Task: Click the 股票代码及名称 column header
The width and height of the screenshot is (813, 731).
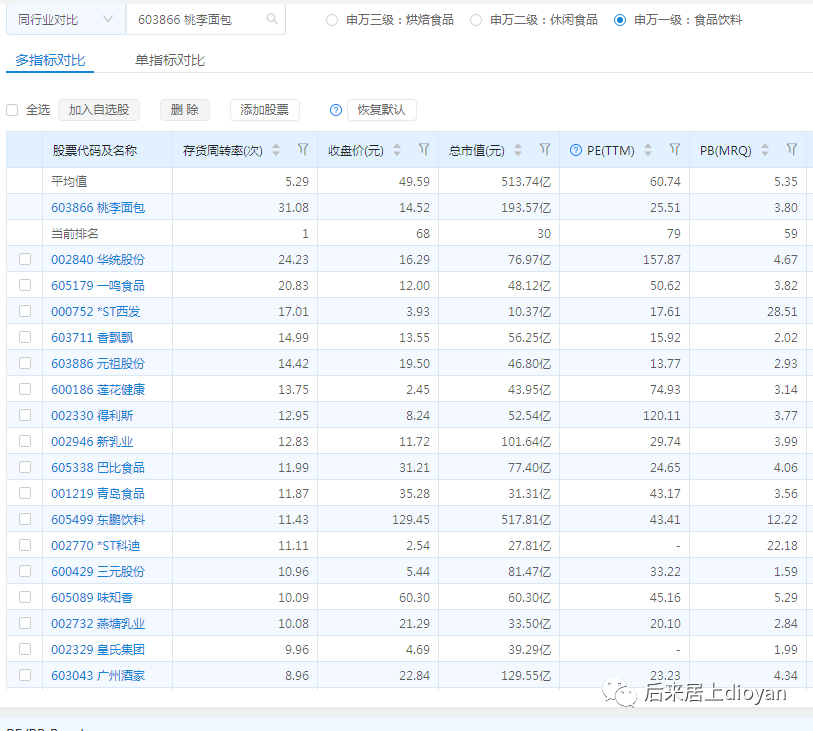Action: click(x=95, y=151)
